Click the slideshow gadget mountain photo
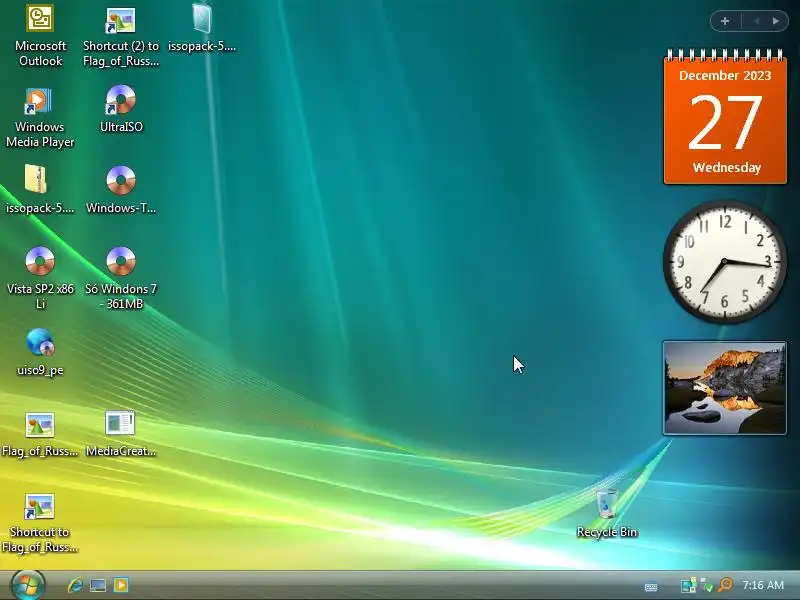 [x=724, y=388]
